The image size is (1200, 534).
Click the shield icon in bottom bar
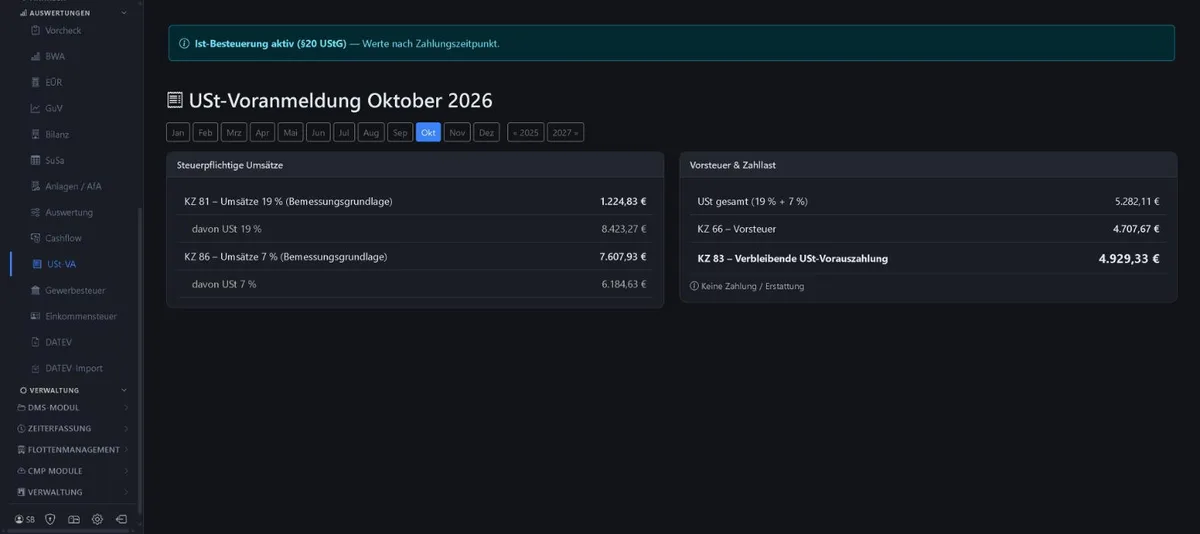[50, 520]
